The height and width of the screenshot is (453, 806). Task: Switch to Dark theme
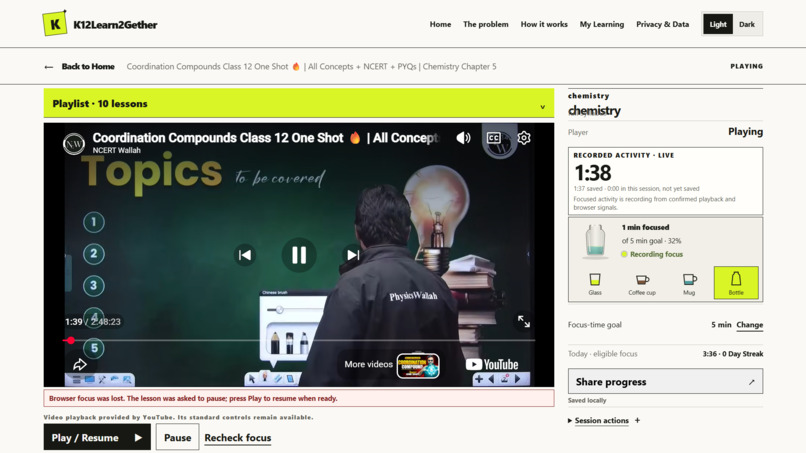click(x=746, y=24)
